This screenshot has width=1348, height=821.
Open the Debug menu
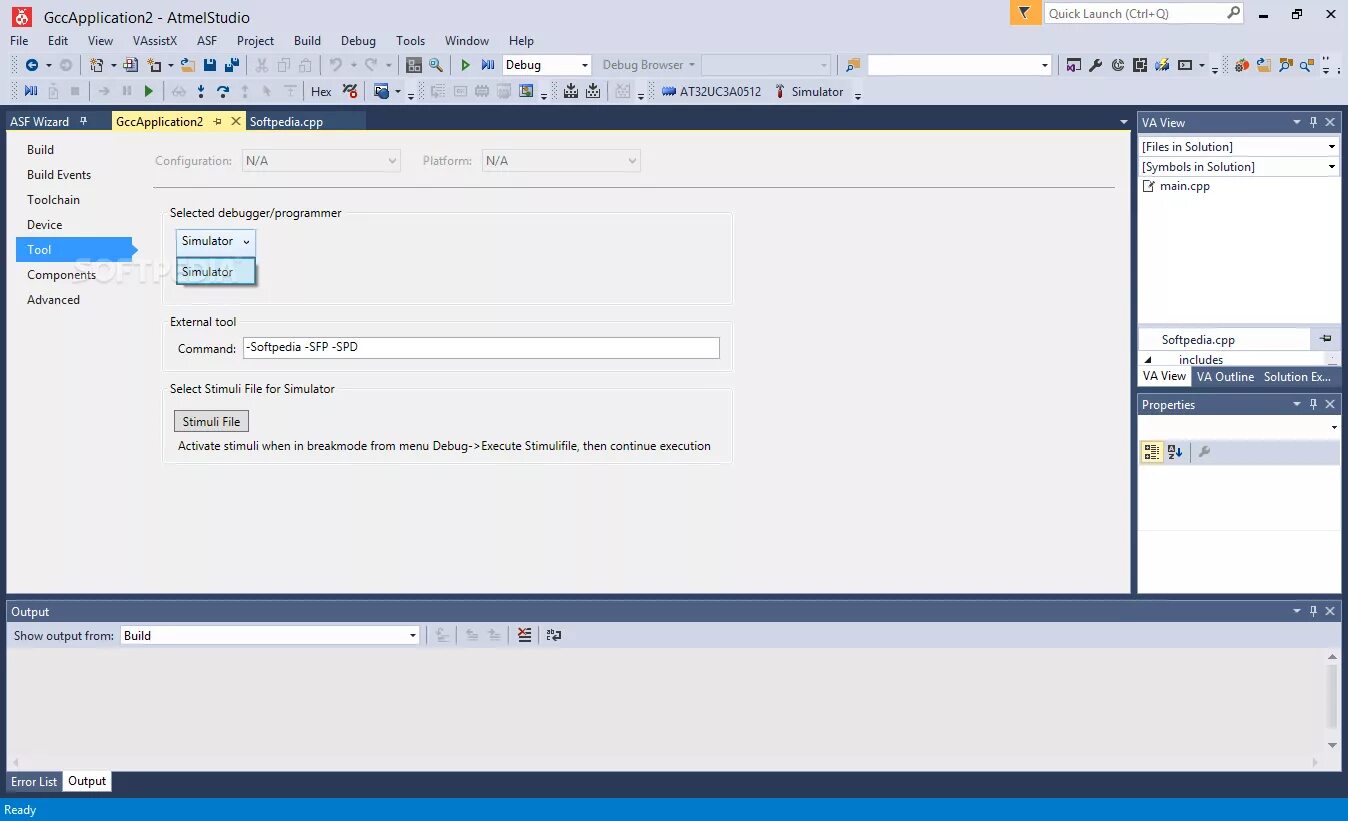coord(358,41)
